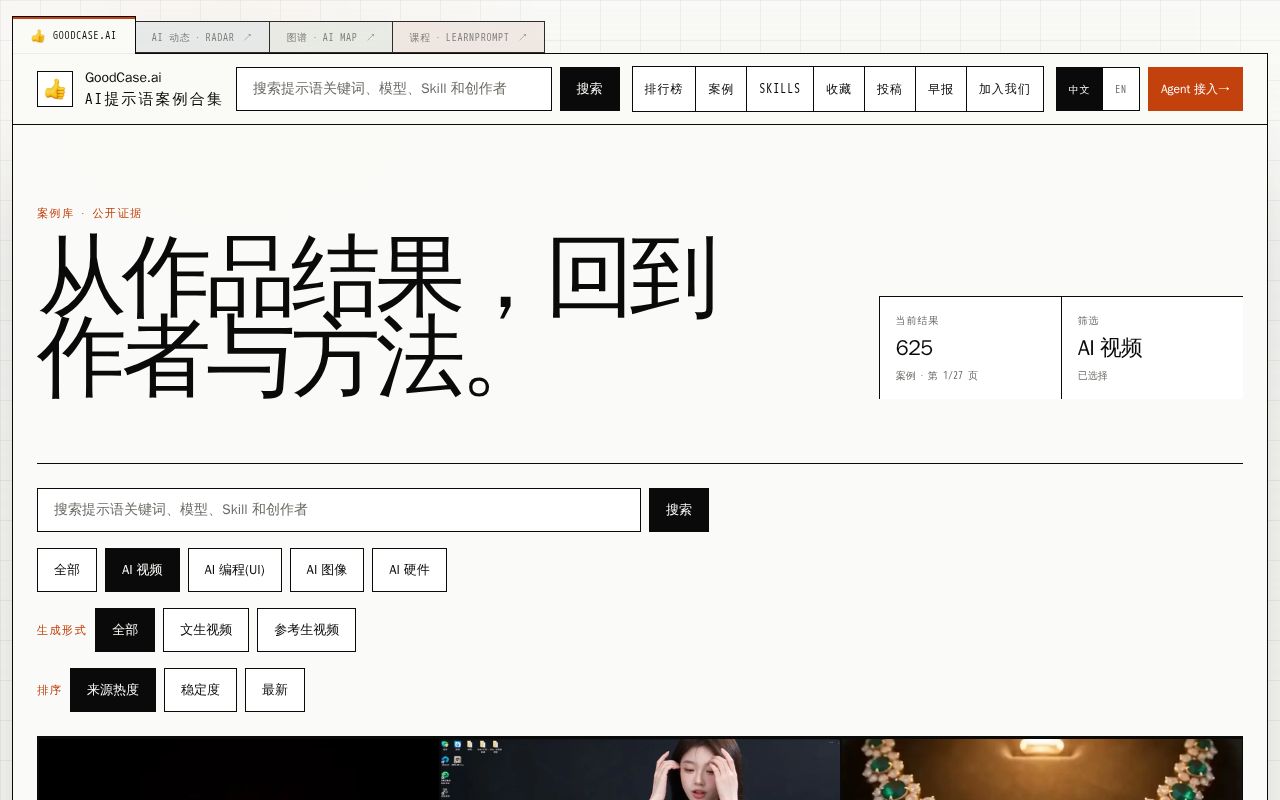Open the 案例 navigation item
Screen dimensions: 1280x800
(x=721, y=89)
